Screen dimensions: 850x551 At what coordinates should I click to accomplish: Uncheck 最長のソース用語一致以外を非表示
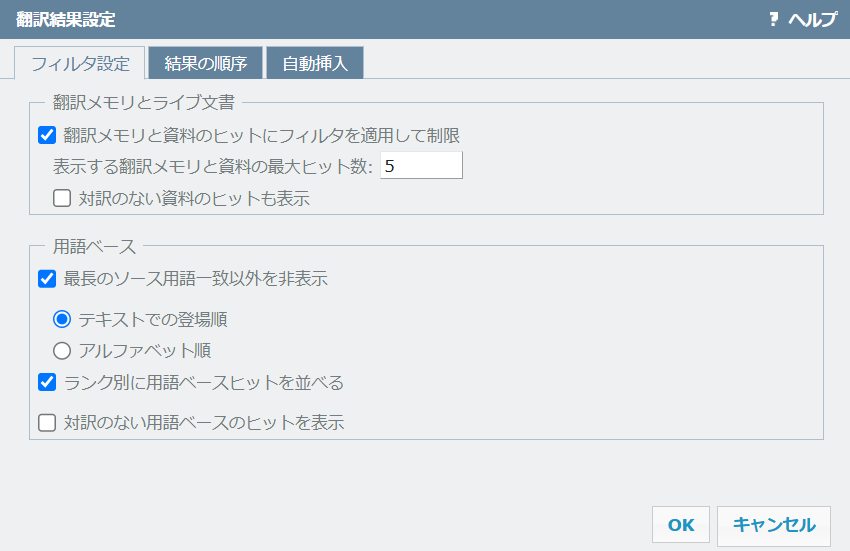(47, 279)
